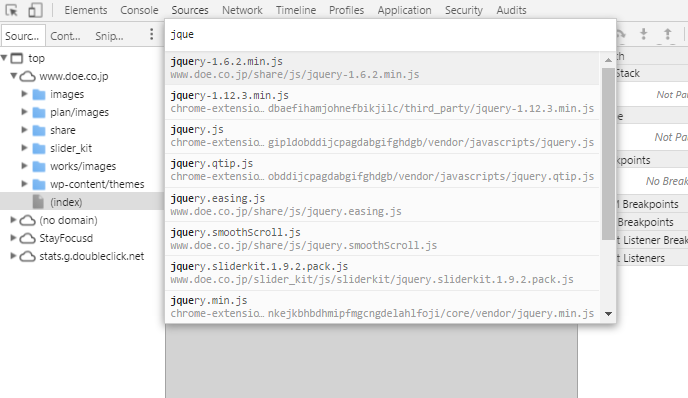Select the Sourc.. navigator sub-tab
This screenshot has width=688, height=398.
tap(23, 36)
